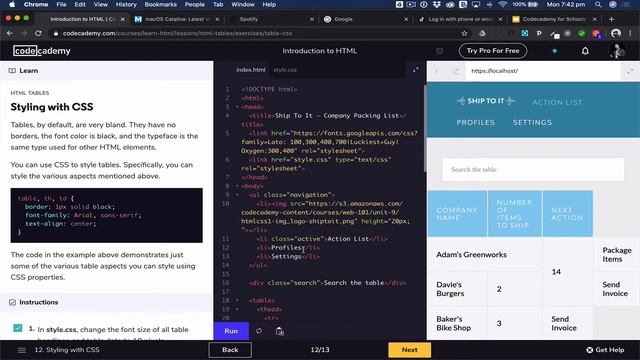Collapse the body tag on line 8
Screen dimensions: 640x360
(237, 186)
